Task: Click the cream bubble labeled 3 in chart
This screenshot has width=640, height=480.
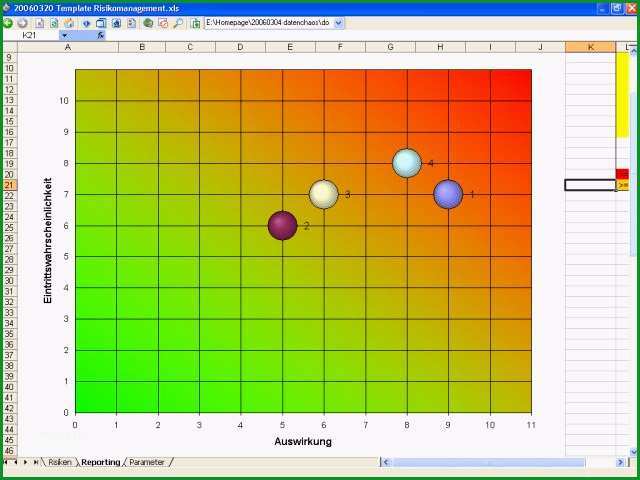Action: (x=324, y=194)
